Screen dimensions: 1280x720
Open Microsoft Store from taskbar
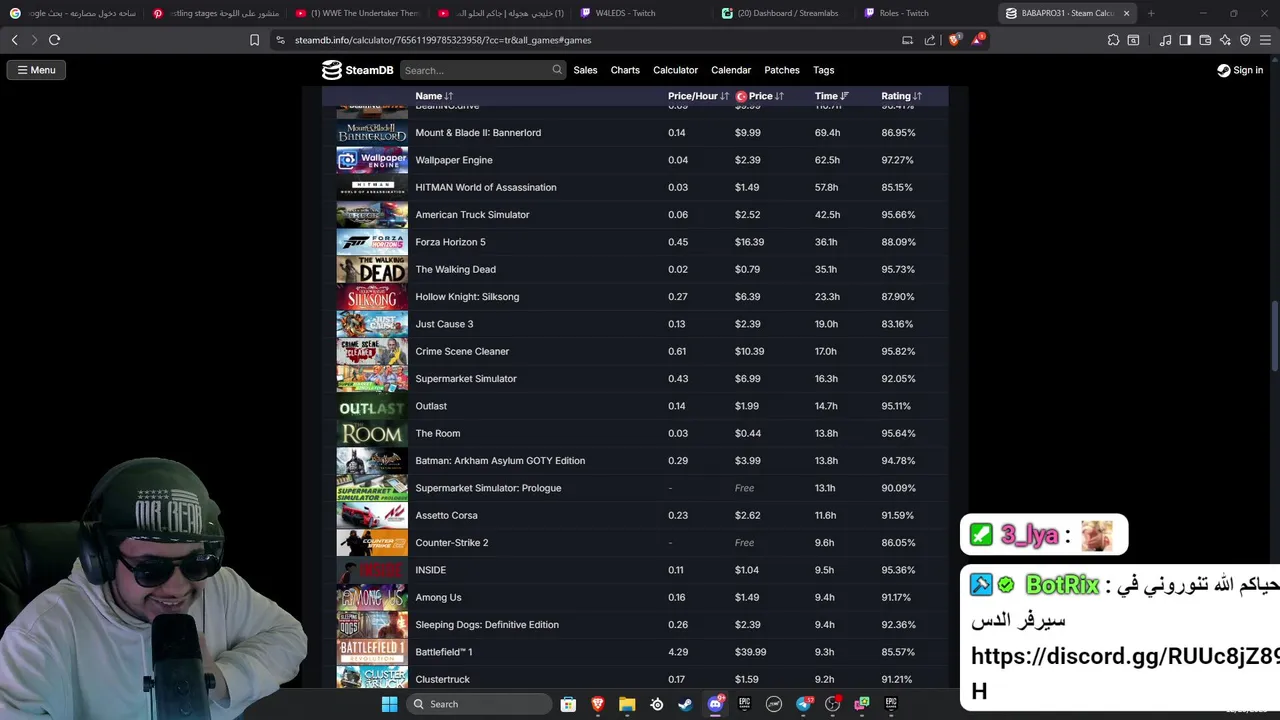click(568, 704)
